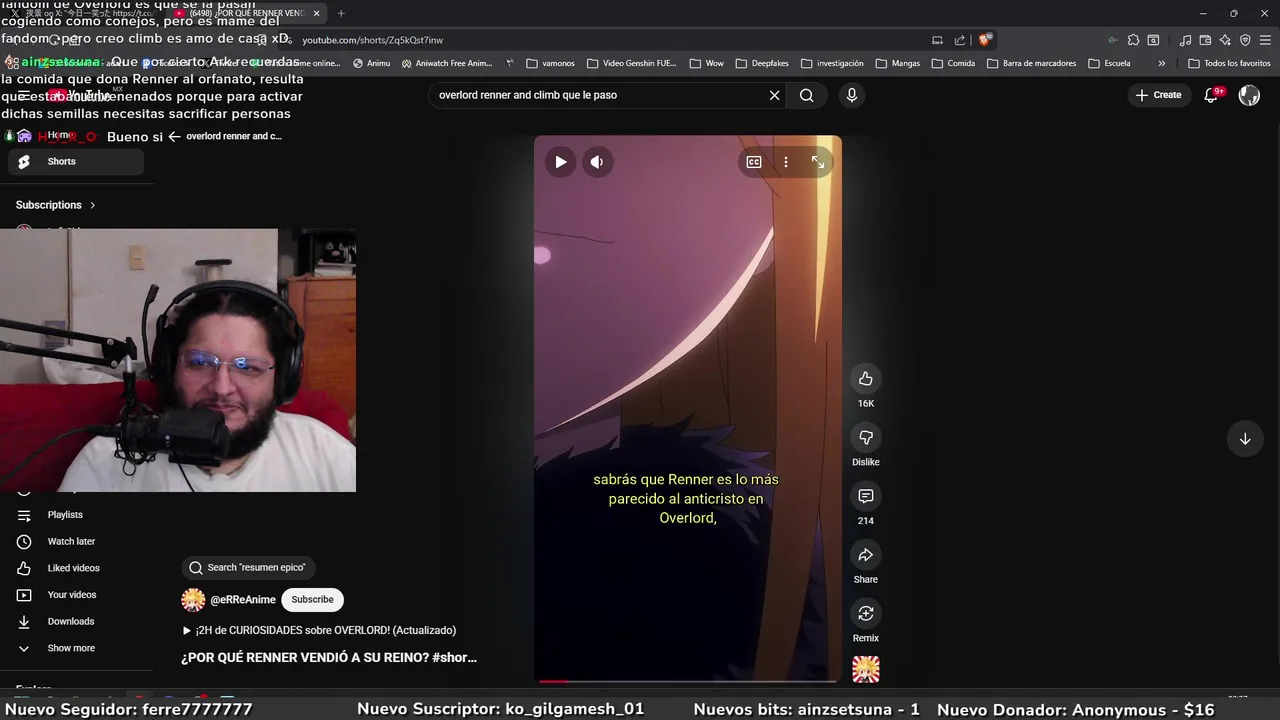This screenshot has width=1280, height=720.
Task: Play the paused Shorts video
Action: click(560, 162)
